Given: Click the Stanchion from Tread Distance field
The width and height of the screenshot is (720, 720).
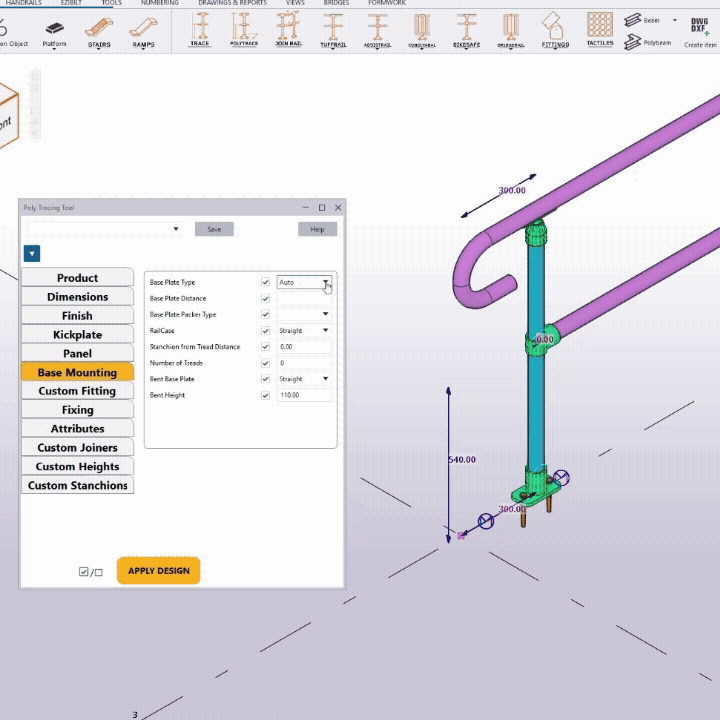Looking at the screenshot, I should click(x=304, y=347).
